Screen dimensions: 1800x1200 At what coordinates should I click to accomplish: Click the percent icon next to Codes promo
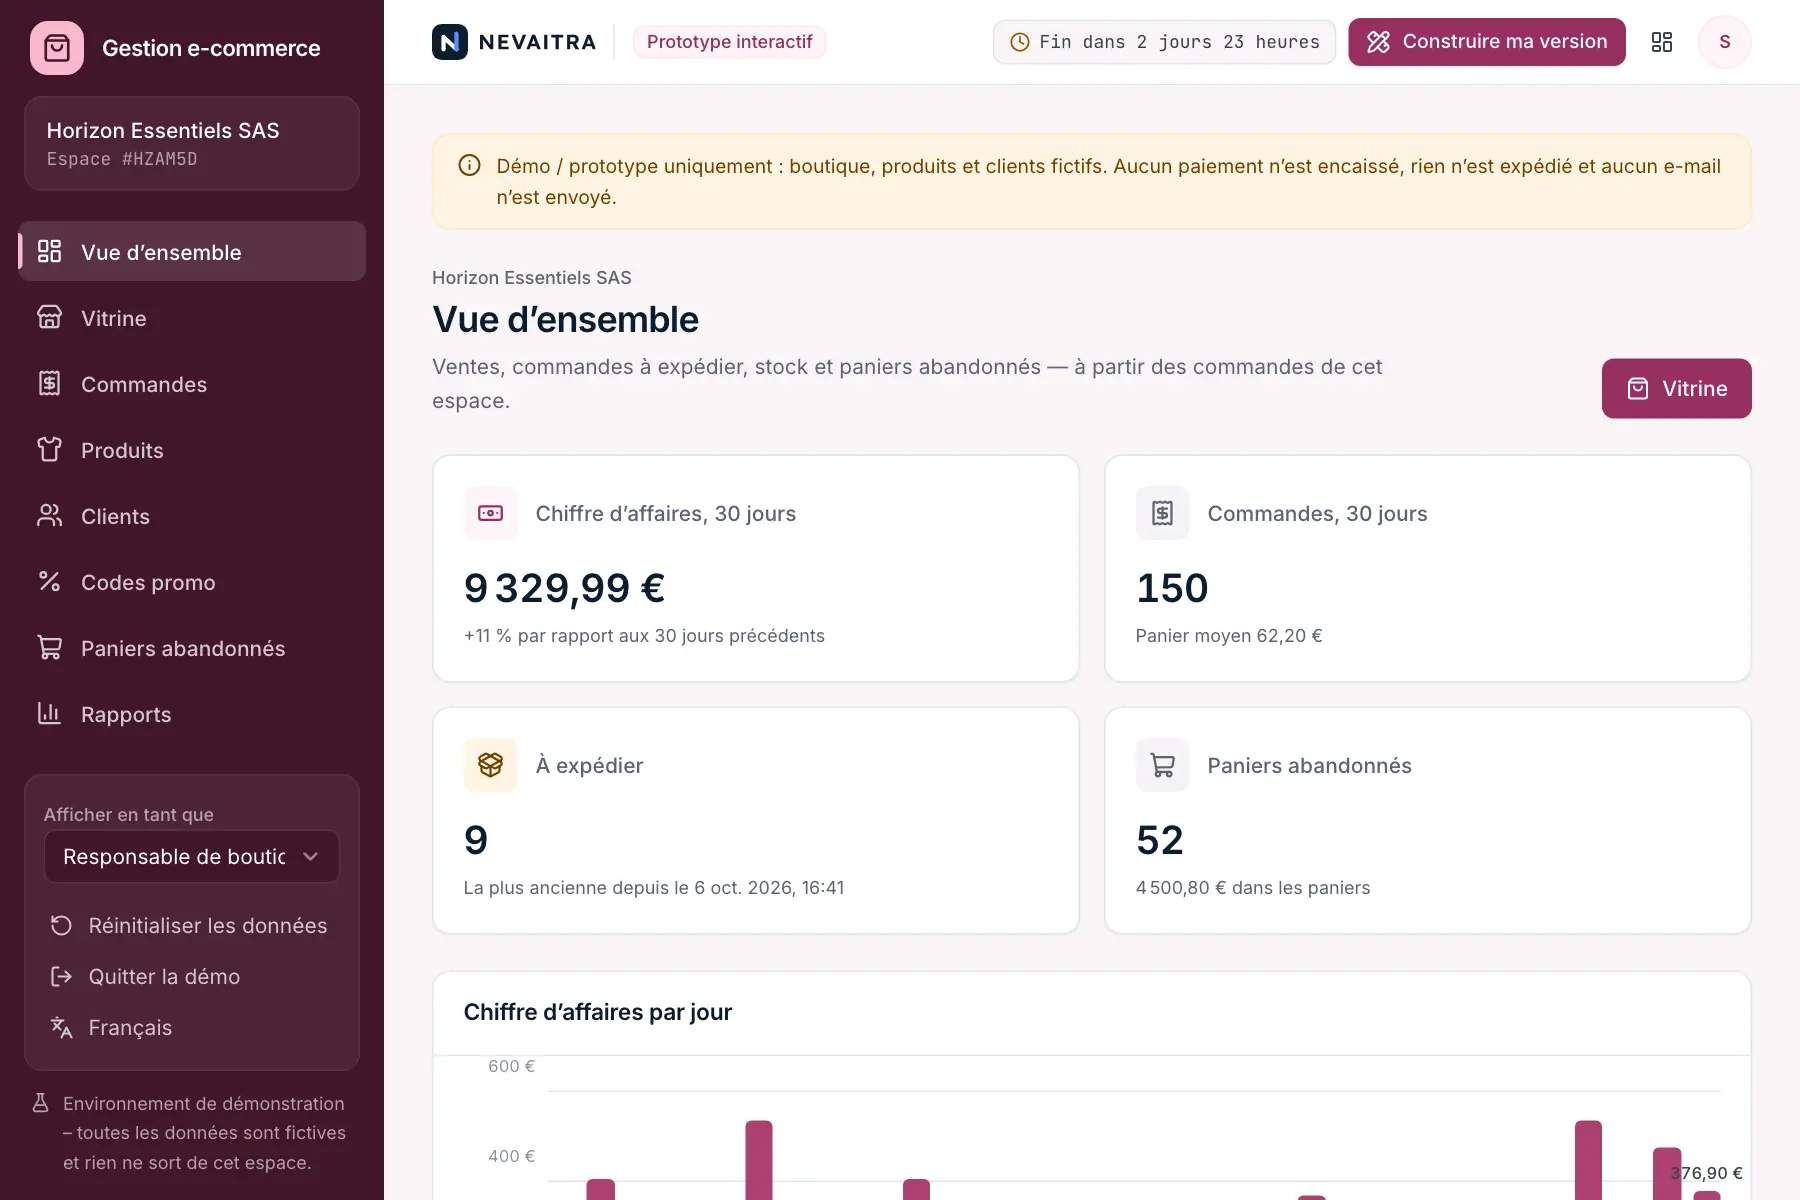point(49,582)
